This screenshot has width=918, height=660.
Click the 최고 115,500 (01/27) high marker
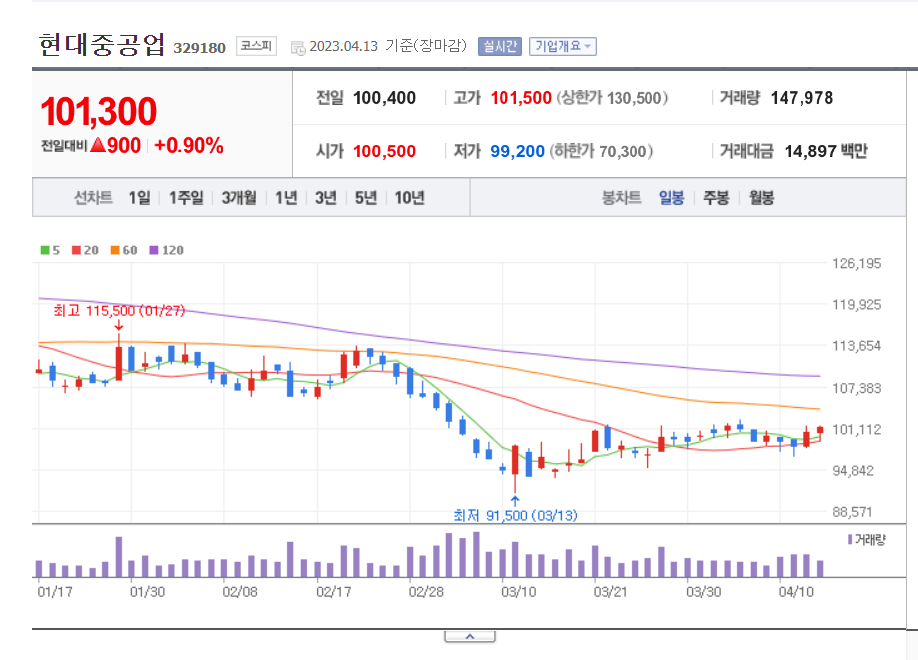119,310
